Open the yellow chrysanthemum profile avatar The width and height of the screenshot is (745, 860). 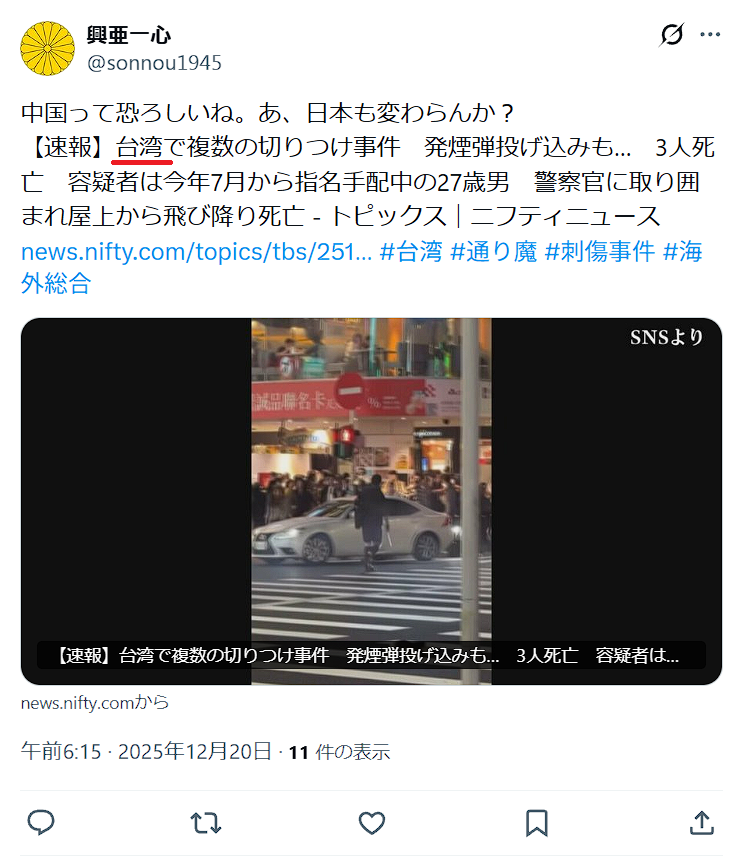click(48, 49)
